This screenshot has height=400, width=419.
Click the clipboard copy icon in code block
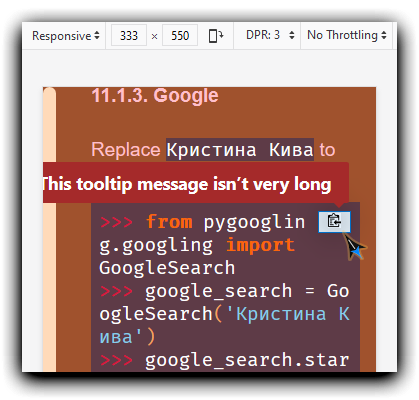[x=334, y=222]
